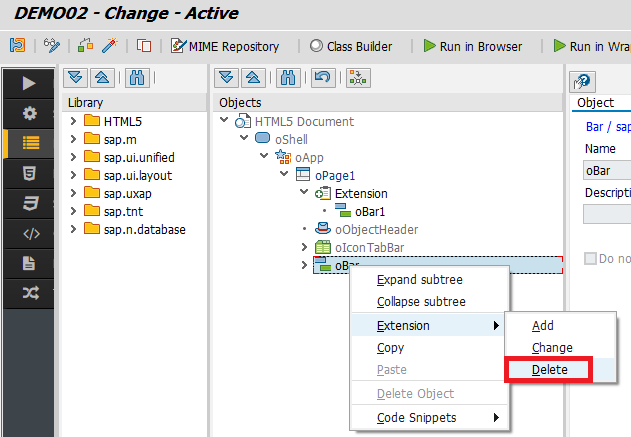Collapse all nodes in Library panel
The height and width of the screenshot is (437, 631).
tap(102, 78)
